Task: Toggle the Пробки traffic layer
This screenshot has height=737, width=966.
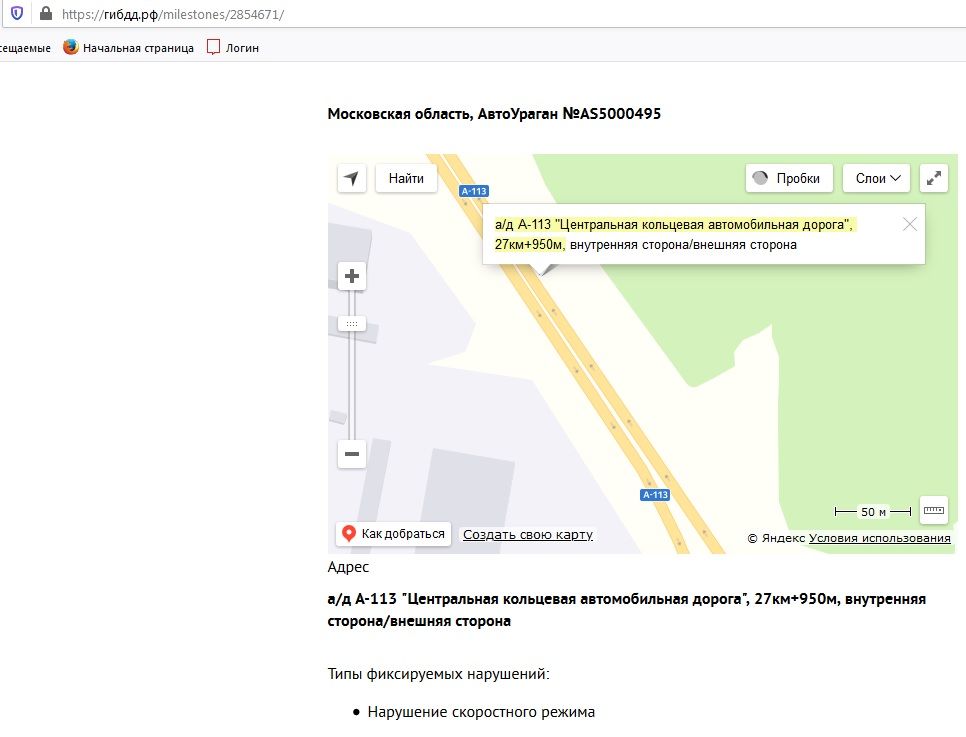Action: [x=790, y=178]
